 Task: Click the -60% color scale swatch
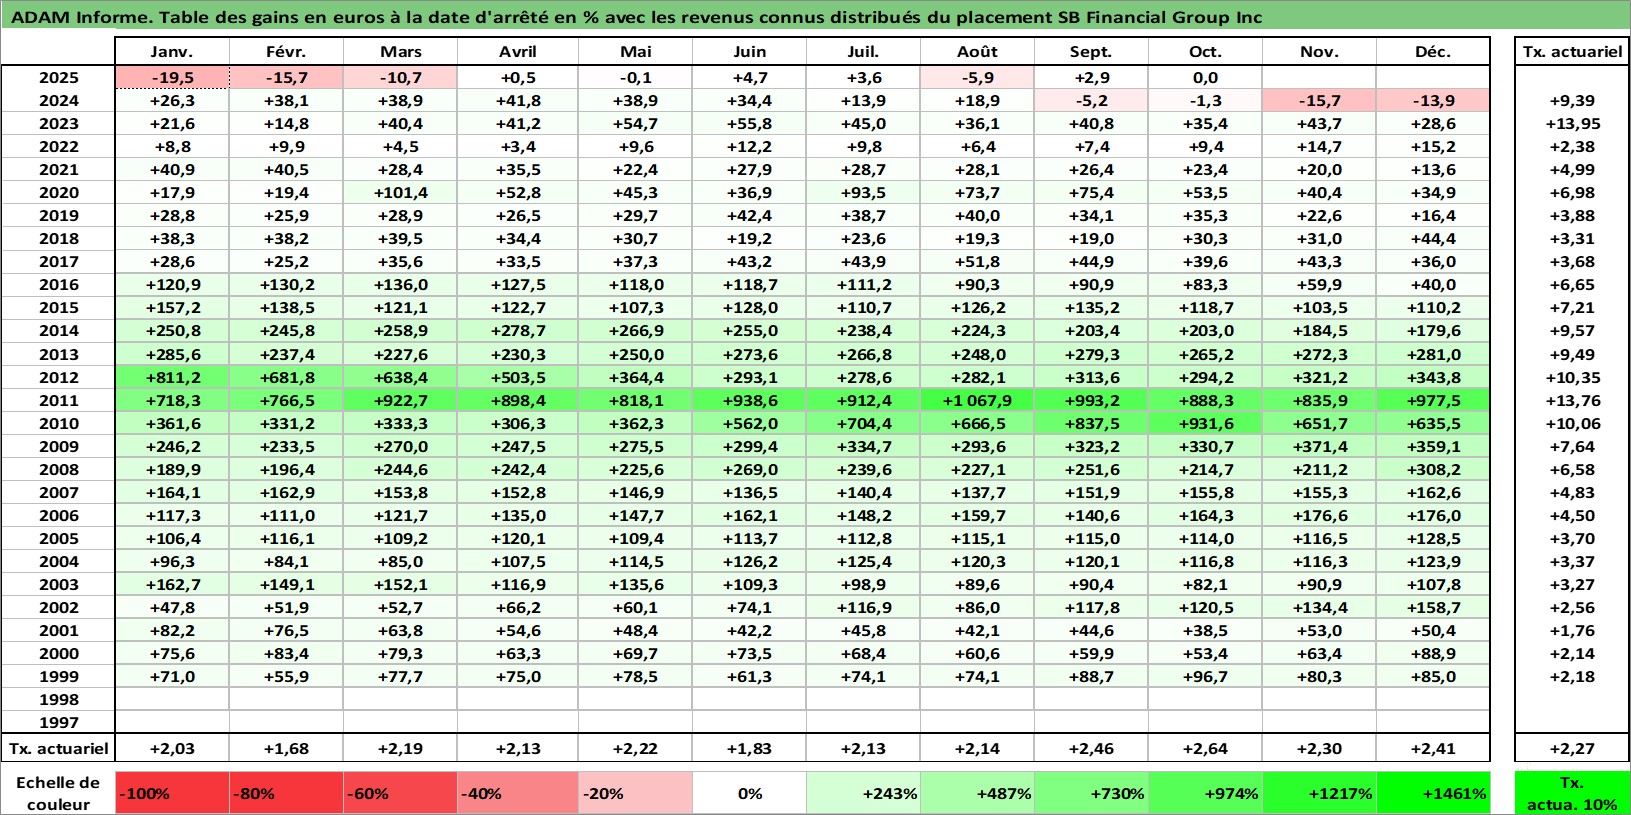(400, 793)
